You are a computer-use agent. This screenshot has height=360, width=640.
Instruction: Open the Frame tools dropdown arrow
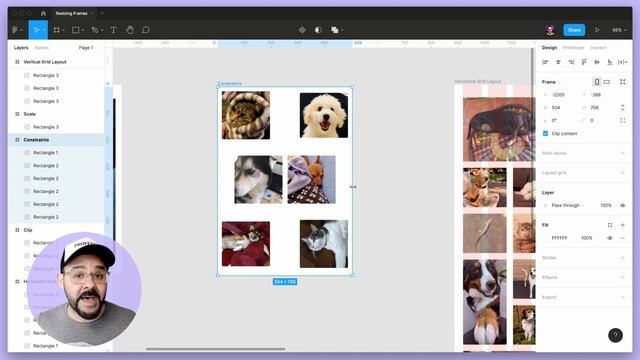pyautogui.click(x=63, y=30)
